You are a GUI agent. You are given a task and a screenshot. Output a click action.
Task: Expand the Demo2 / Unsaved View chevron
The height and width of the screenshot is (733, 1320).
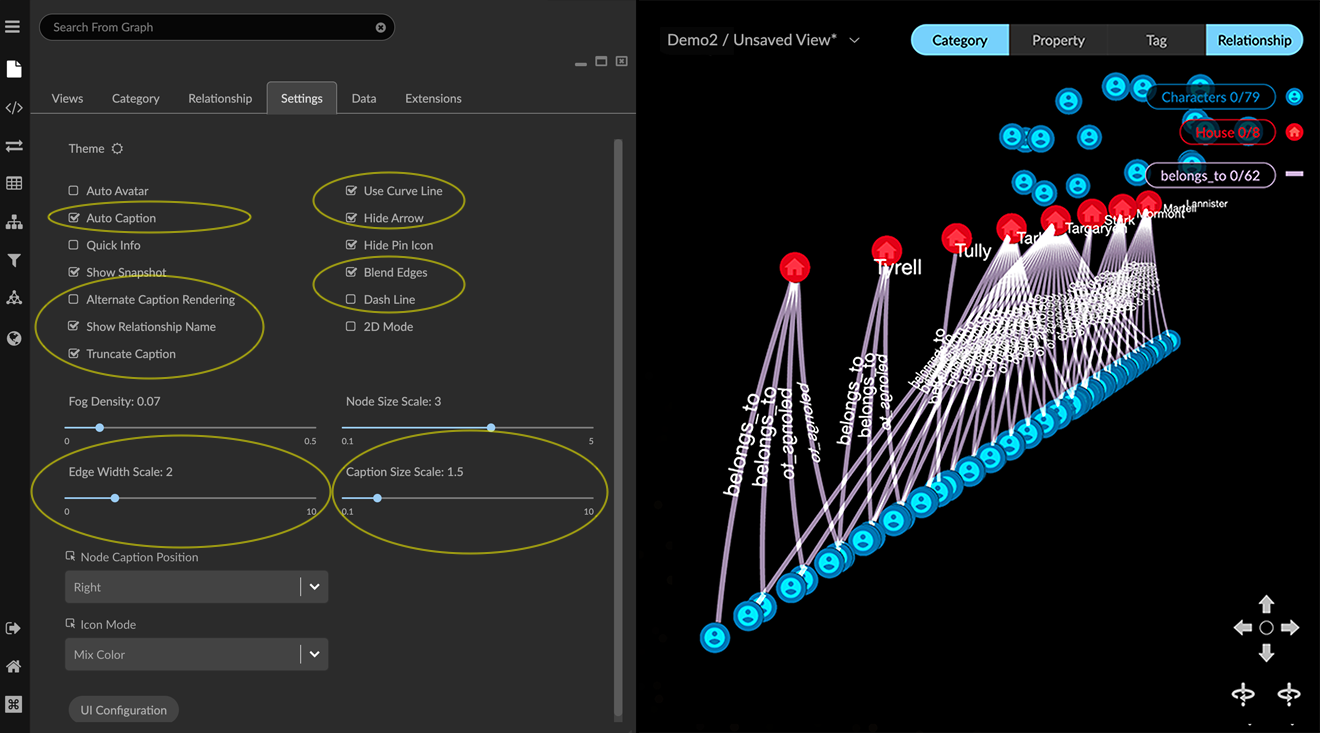[854, 40]
